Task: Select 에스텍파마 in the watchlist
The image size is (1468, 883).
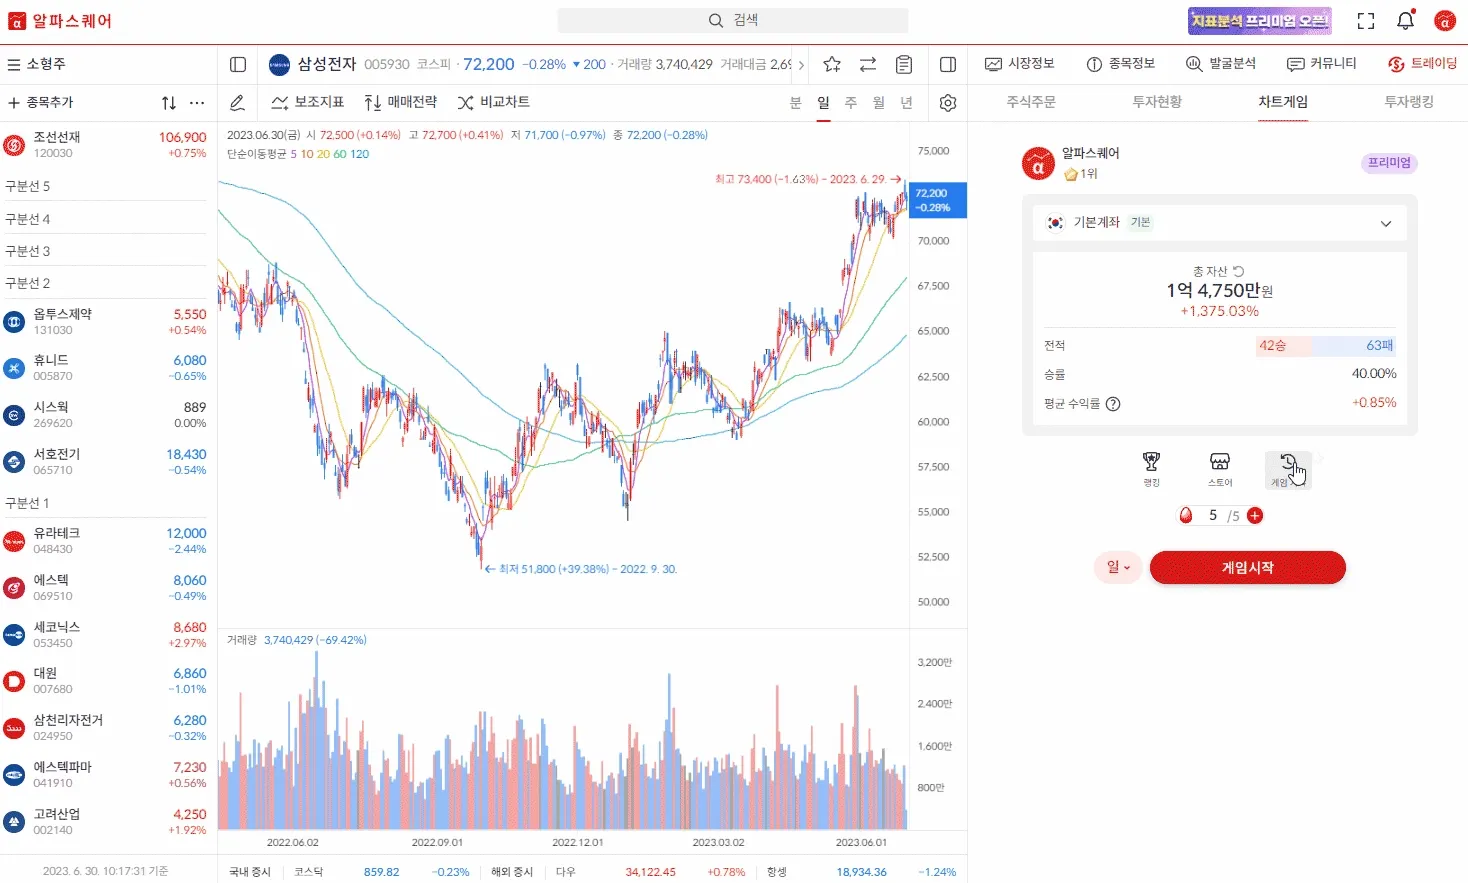Action: 108,775
